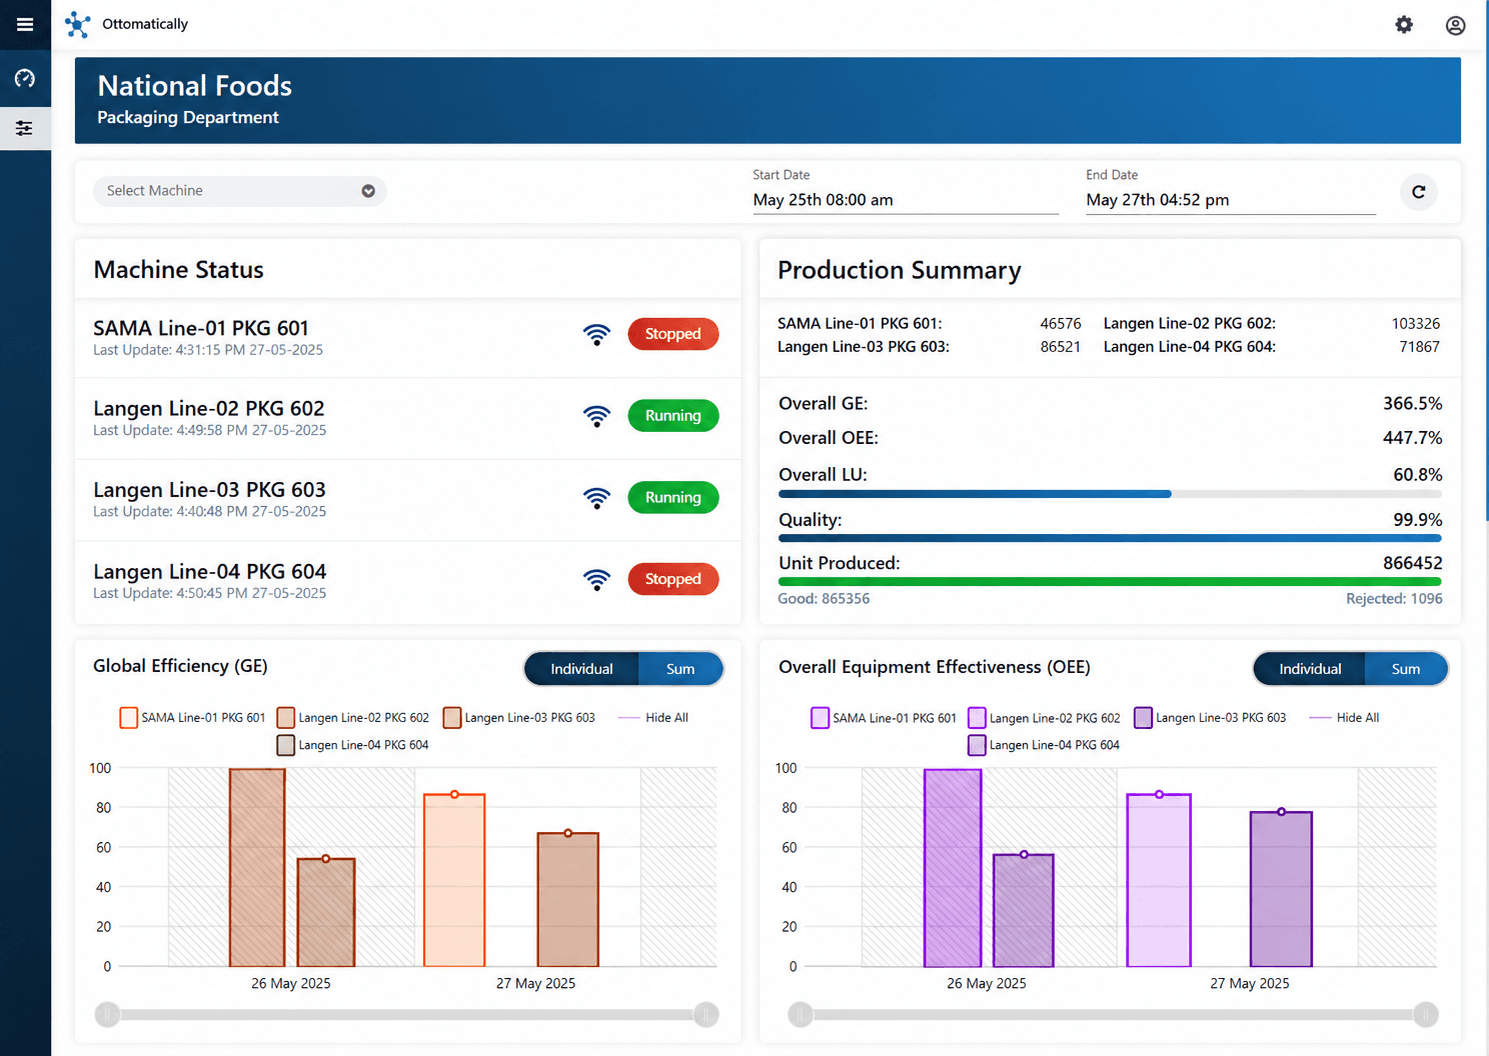Grab the left handle of OEE range slider

click(x=801, y=1015)
